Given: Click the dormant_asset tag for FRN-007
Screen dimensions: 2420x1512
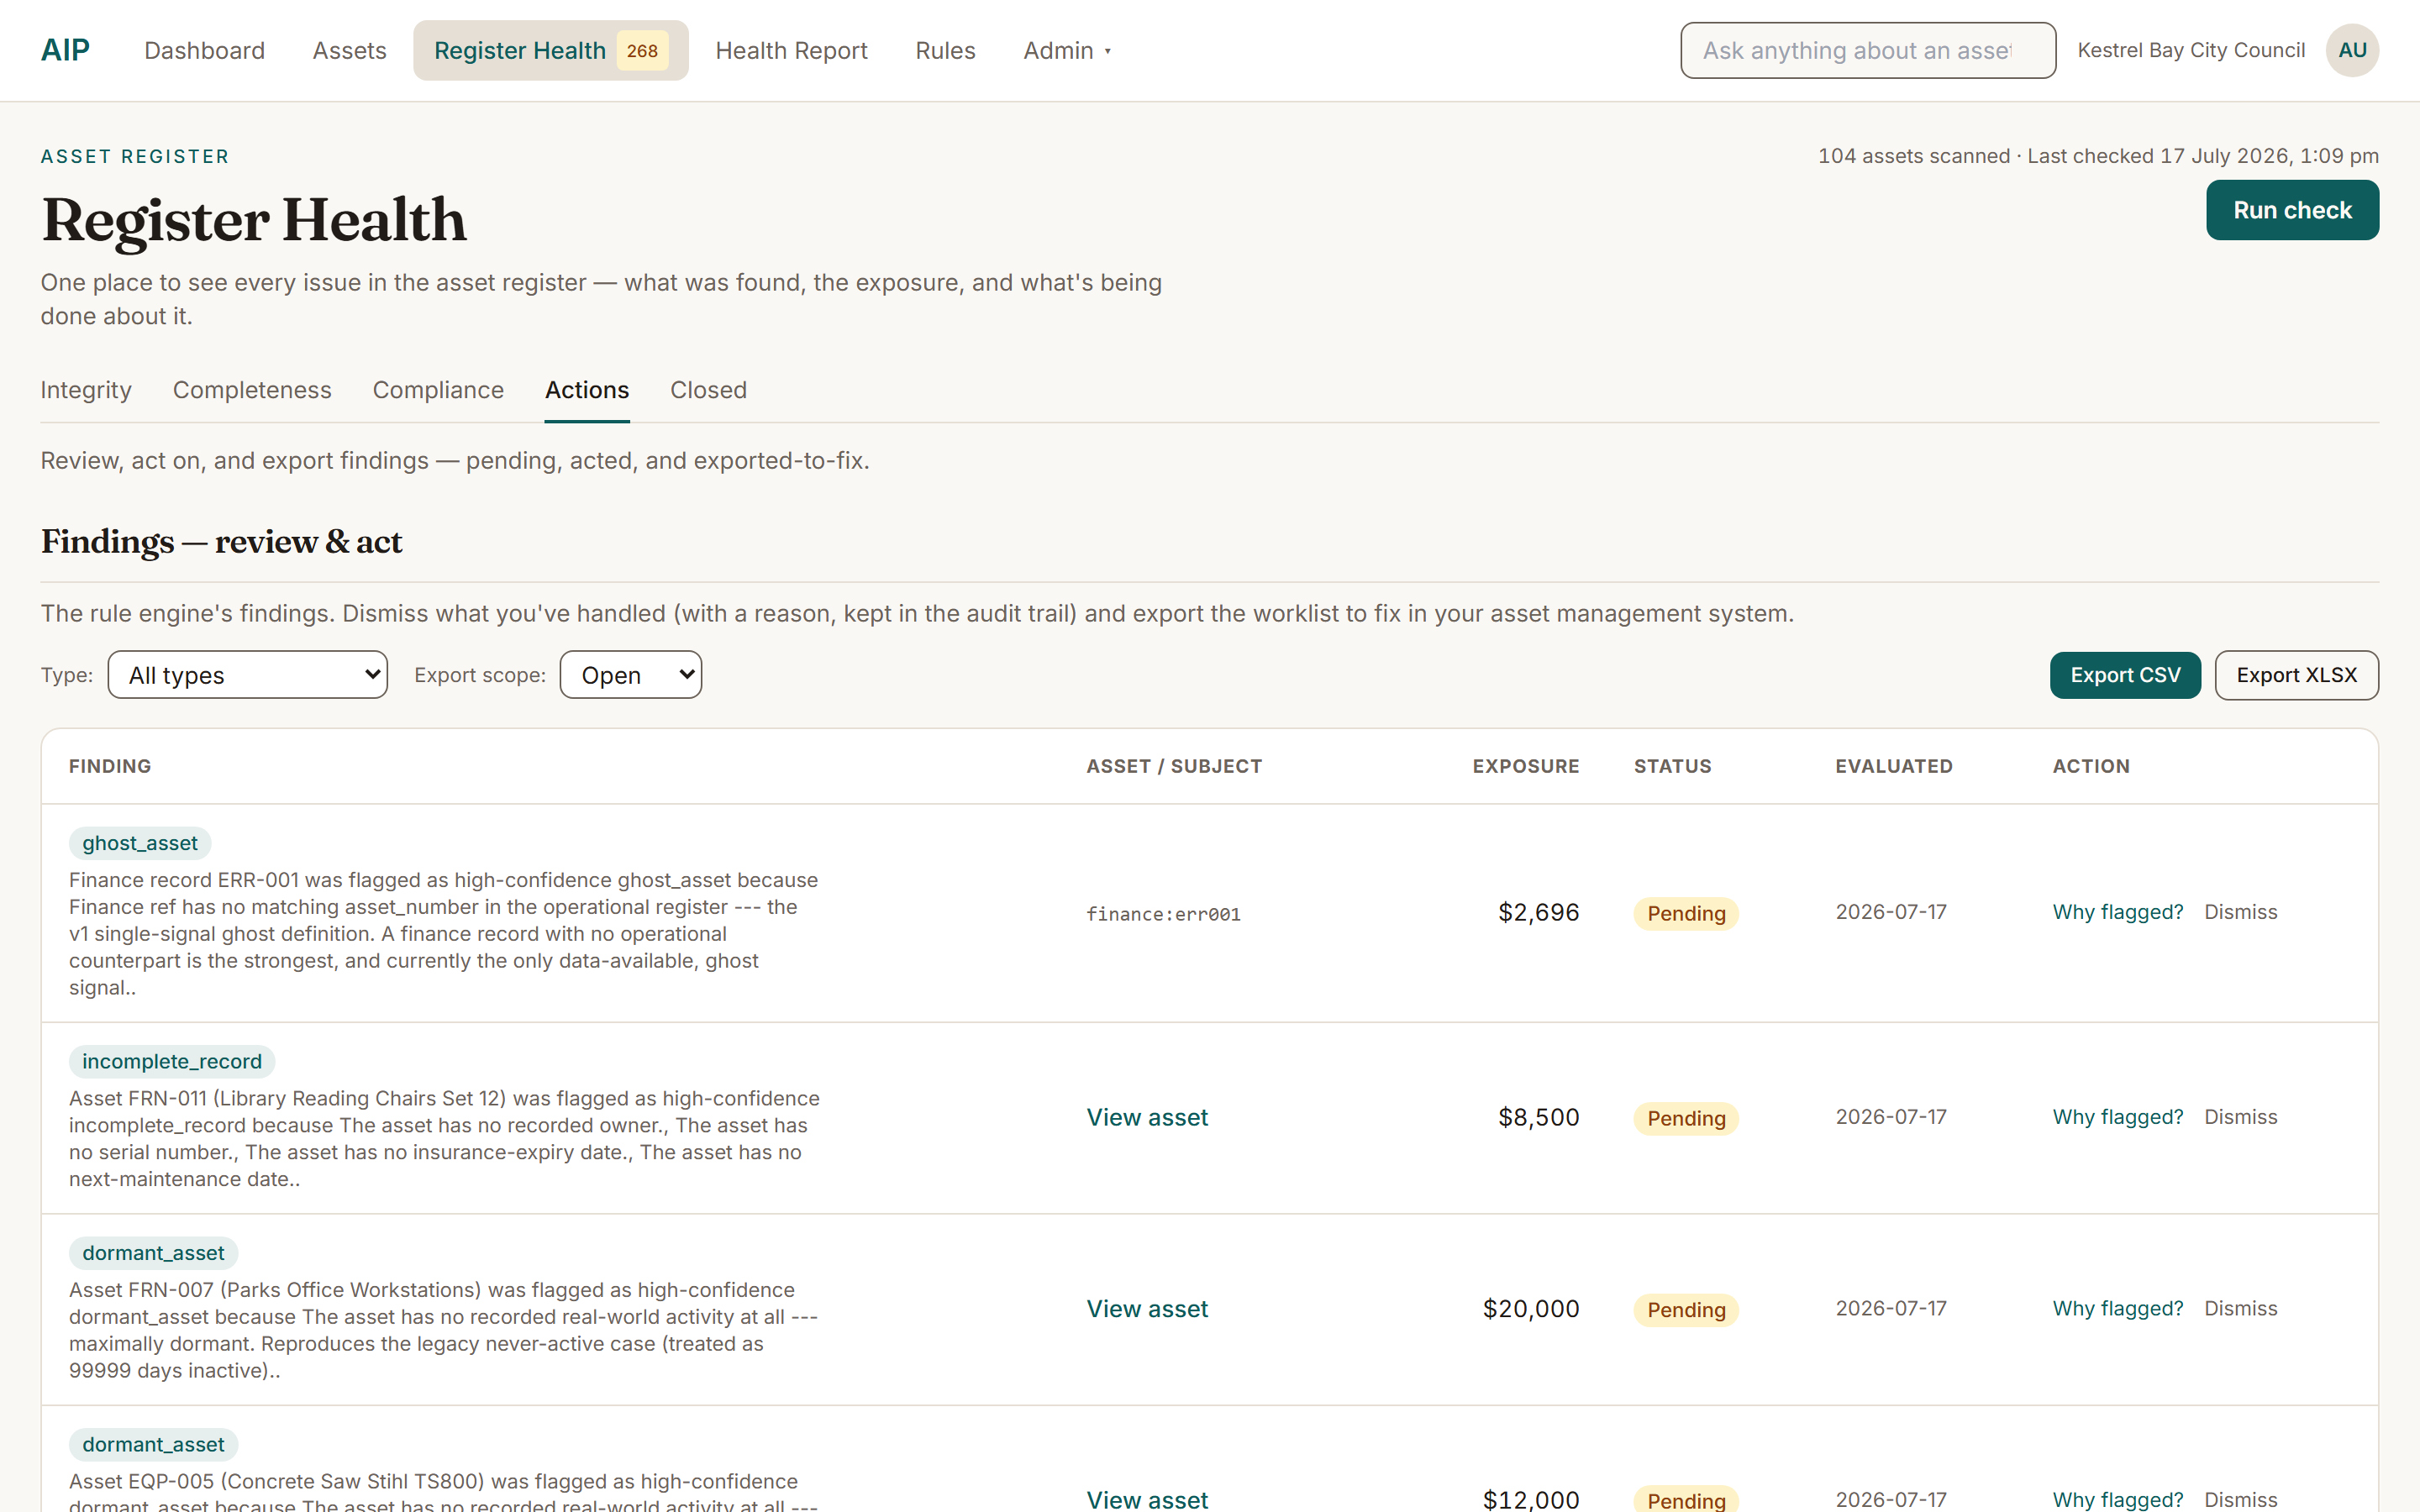Looking at the screenshot, I should pos(153,1253).
